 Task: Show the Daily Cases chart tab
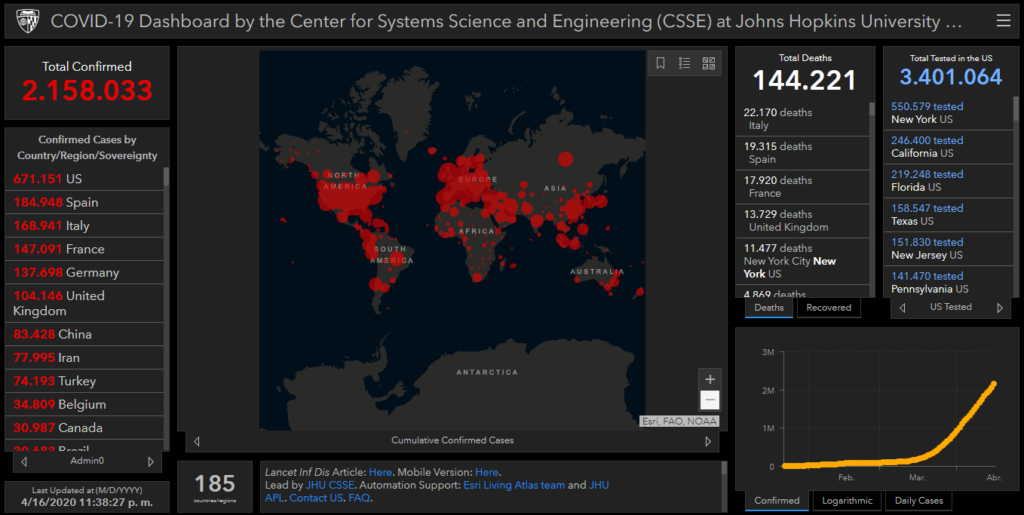coord(918,501)
